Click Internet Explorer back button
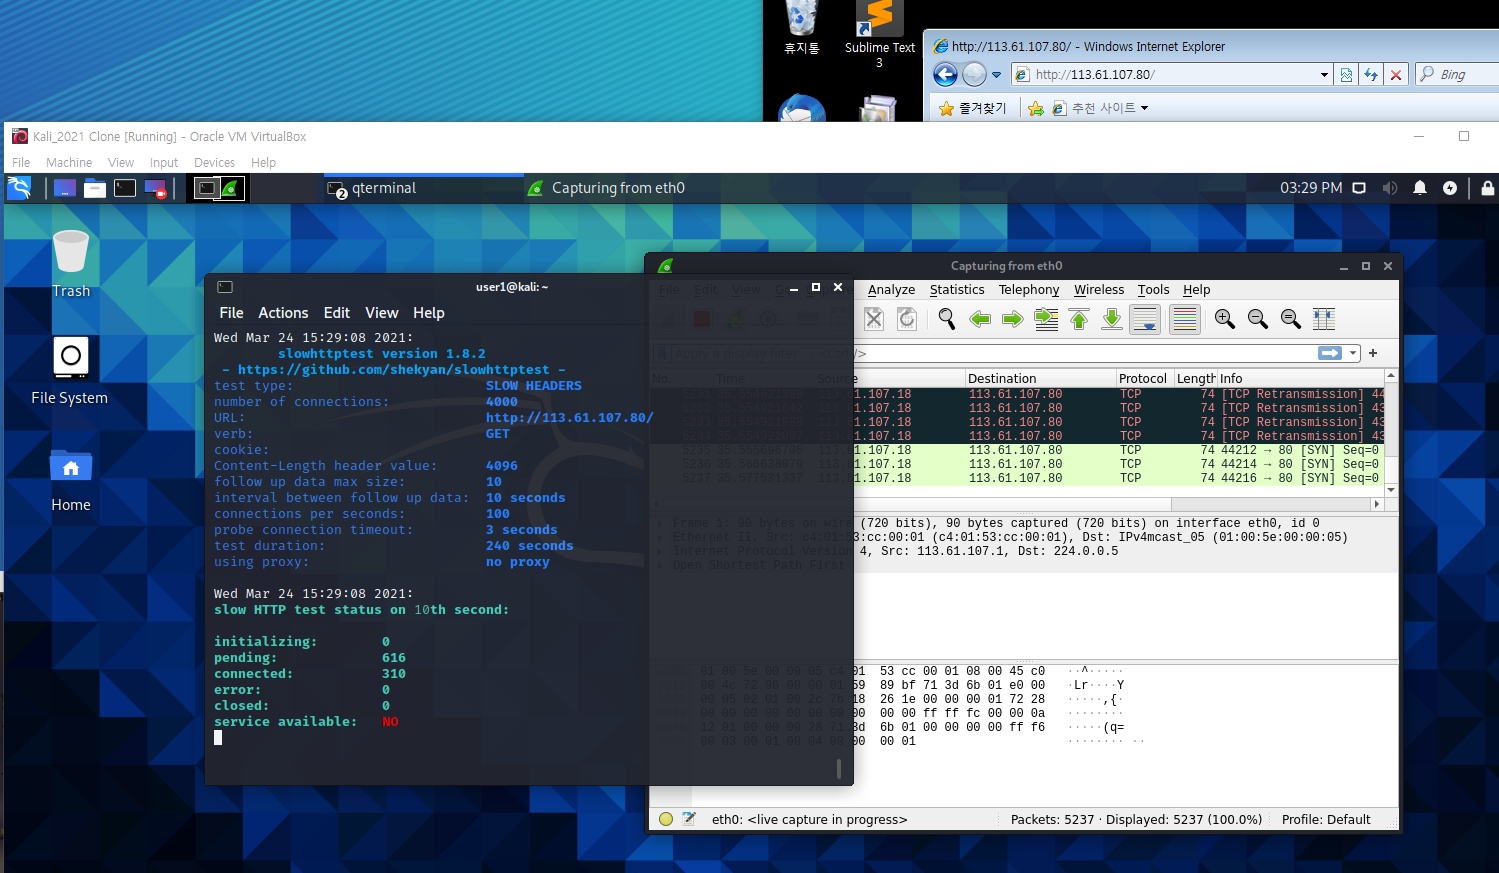Viewport: 1499px width, 873px height. pyautogui.click(x=945, y=75)
